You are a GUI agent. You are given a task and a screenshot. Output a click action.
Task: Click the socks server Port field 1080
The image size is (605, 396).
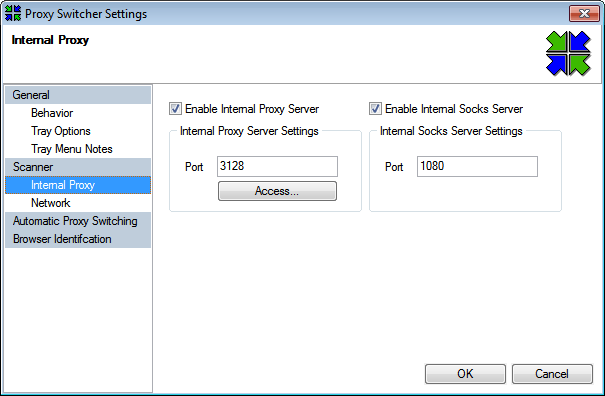tap(477, 166)
